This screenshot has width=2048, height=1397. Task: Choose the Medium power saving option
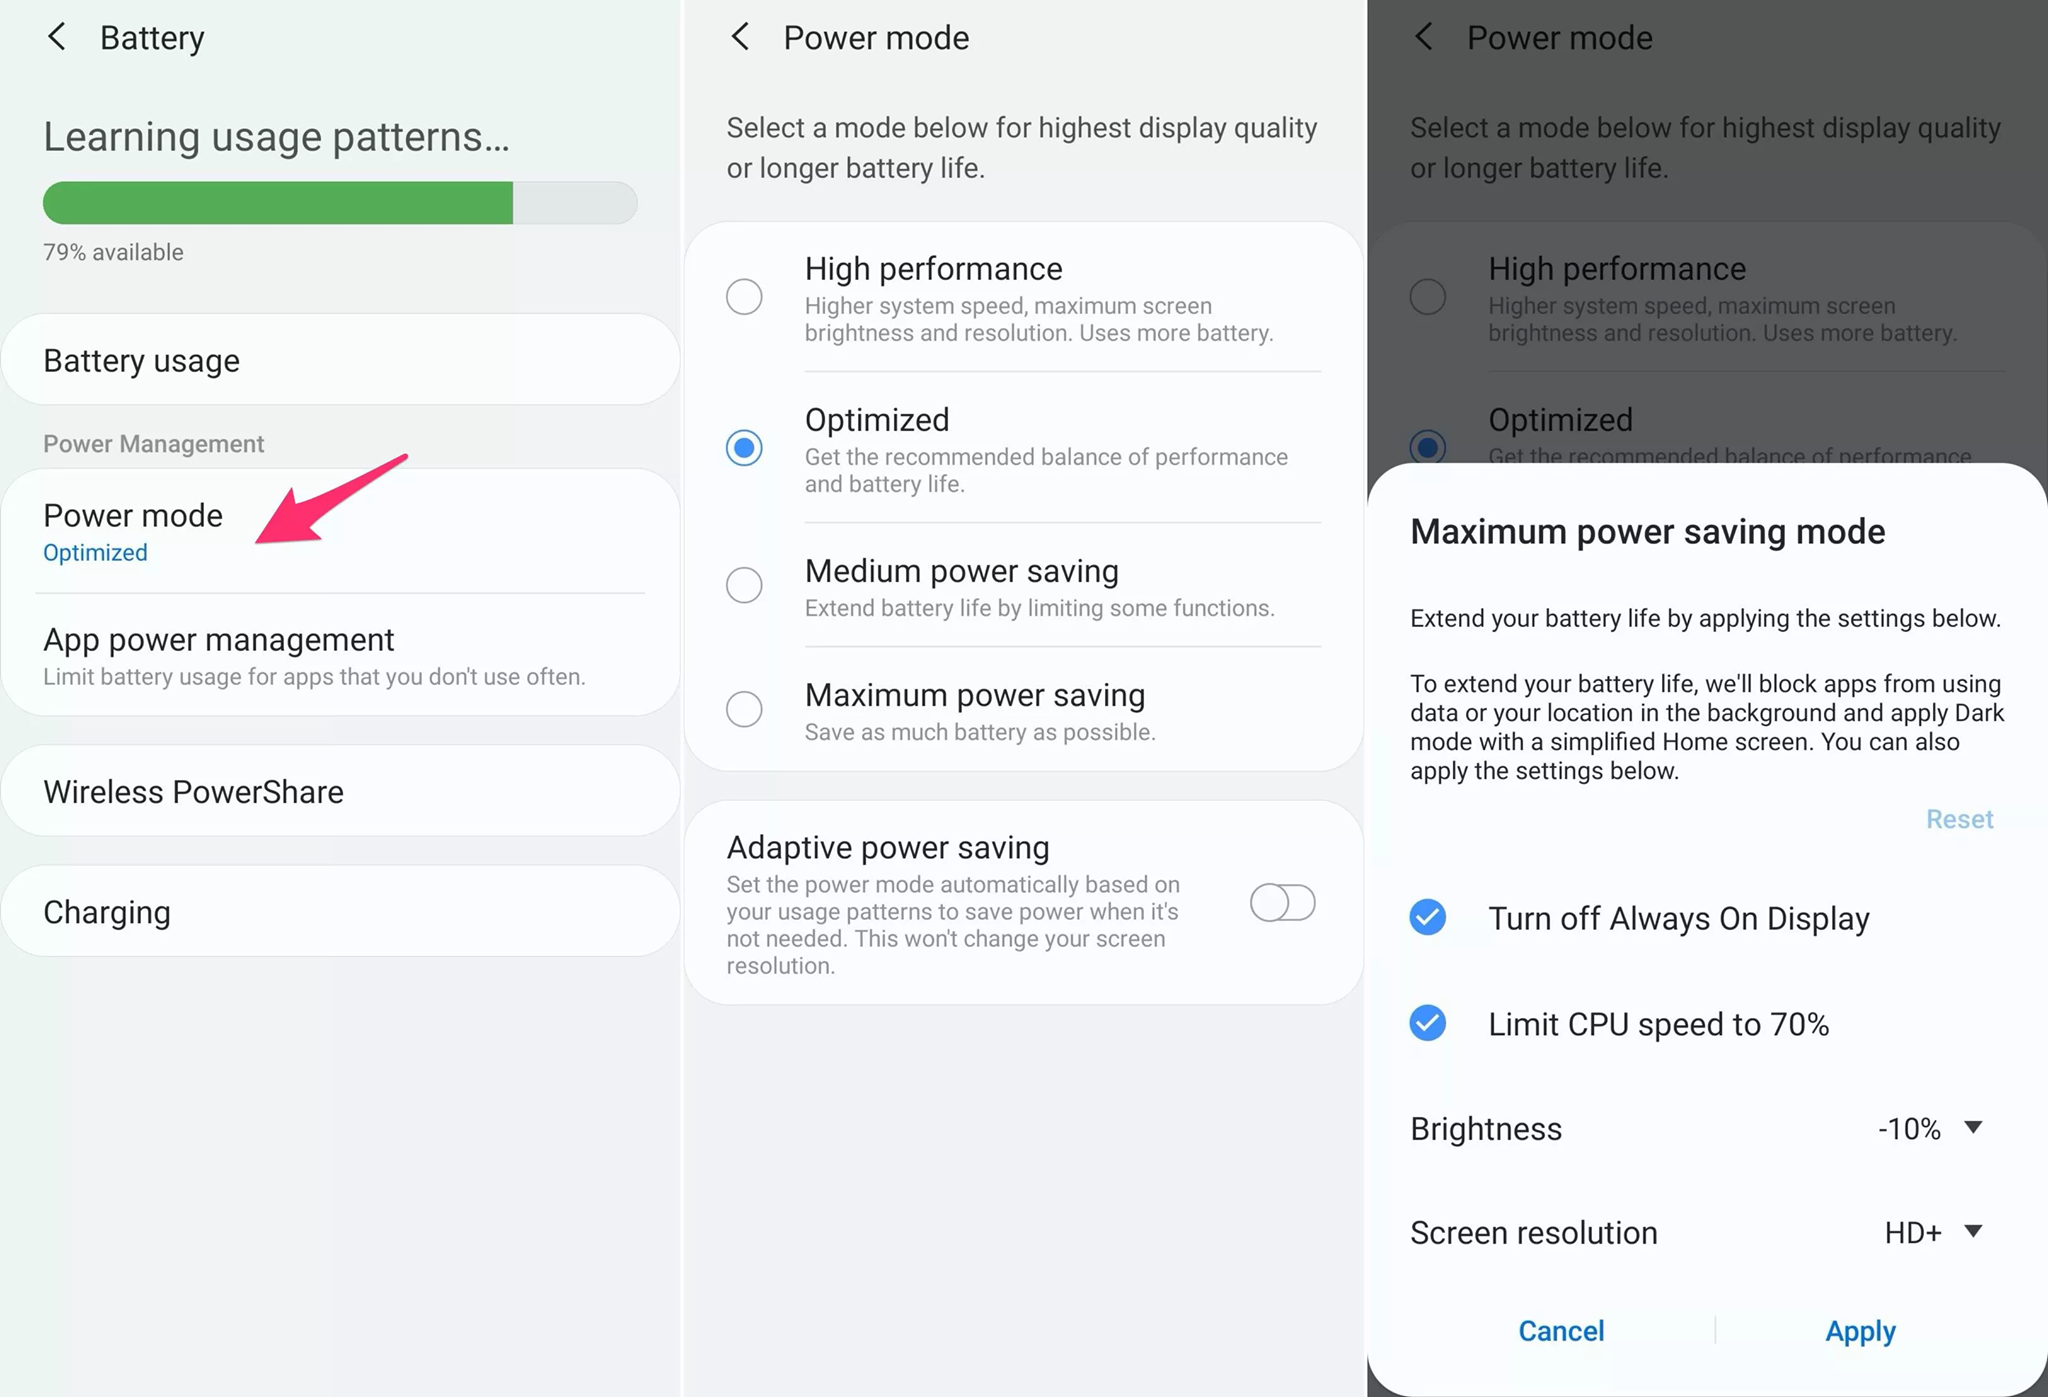coord(744,585)
